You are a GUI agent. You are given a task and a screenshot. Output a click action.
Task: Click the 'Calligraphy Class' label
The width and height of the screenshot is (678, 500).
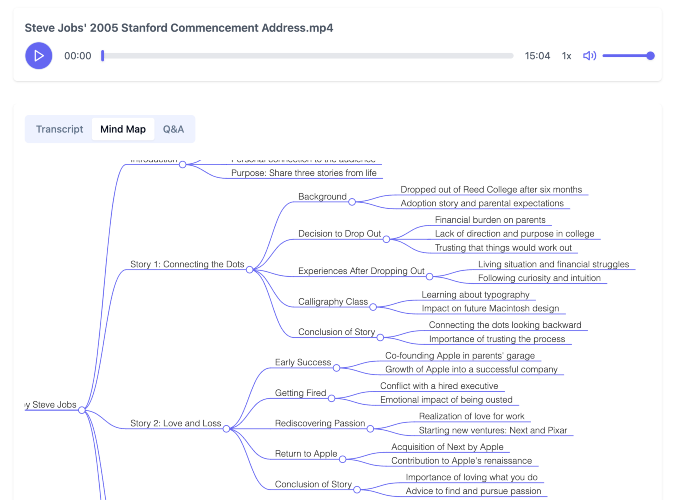[x=333, y=301]
